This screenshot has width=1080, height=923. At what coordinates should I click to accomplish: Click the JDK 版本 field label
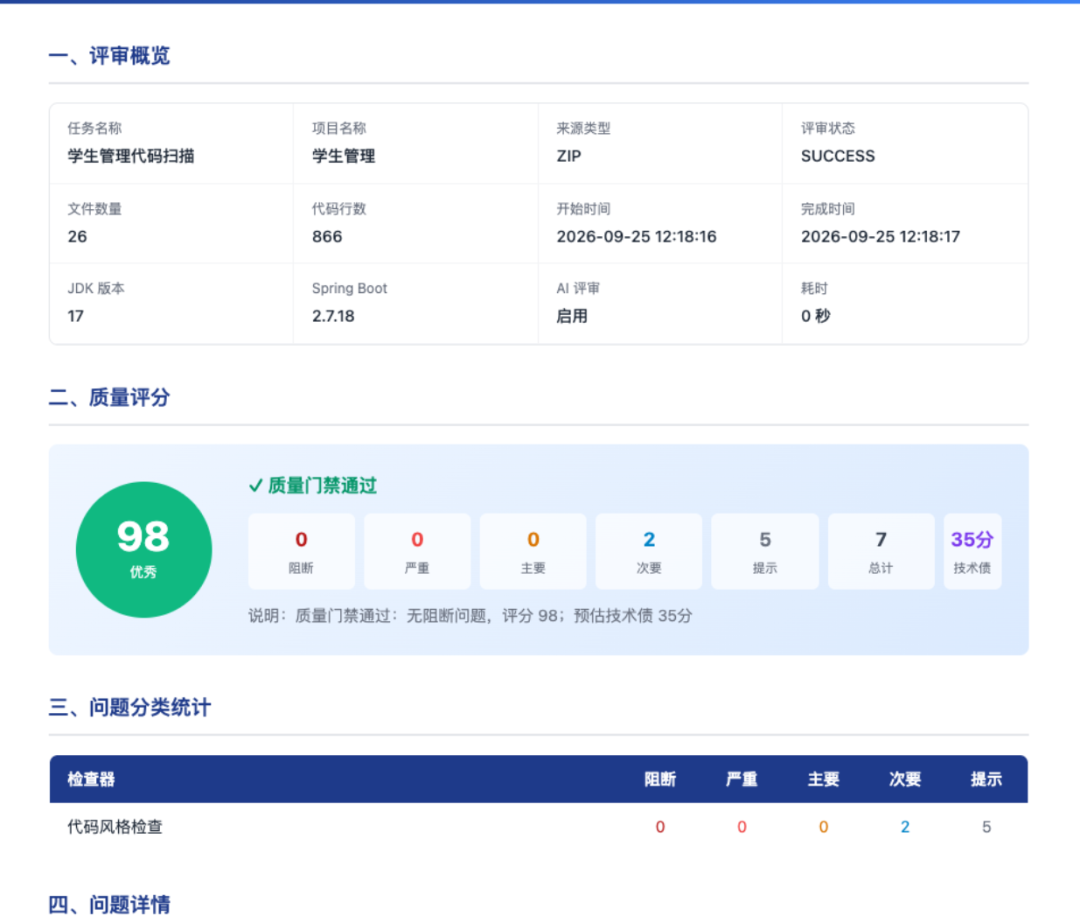pos(96,289)
